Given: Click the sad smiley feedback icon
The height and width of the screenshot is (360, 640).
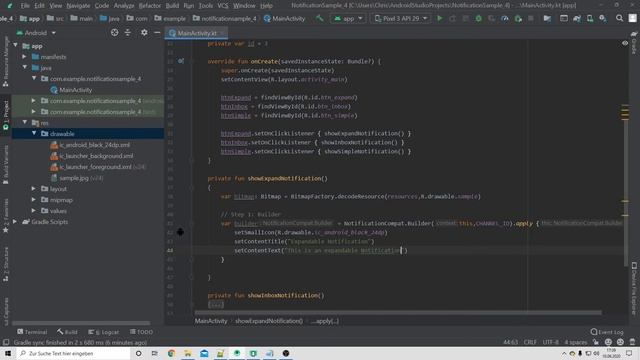Looking at the screenshot, I should (x=620, y=342).
